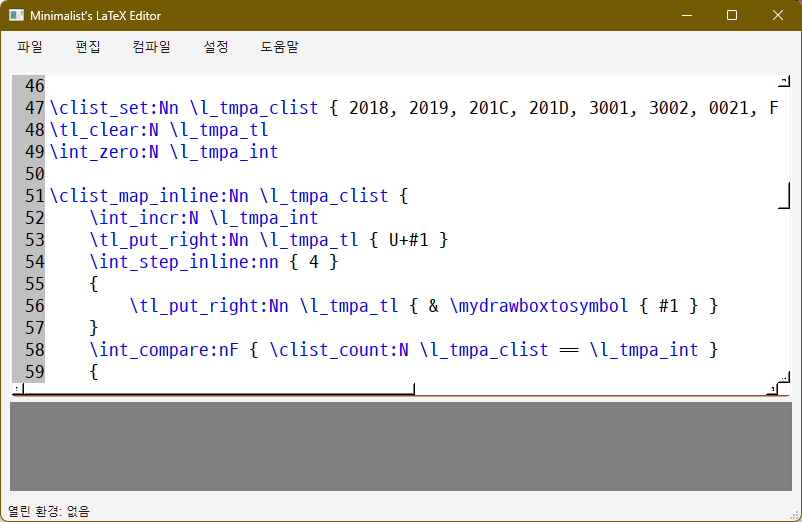This screenshot has width=802, height=522.
Task: Click the scroll-up arrow at the editor's top right
Action: pyautogui.click(x=784, y=81)
